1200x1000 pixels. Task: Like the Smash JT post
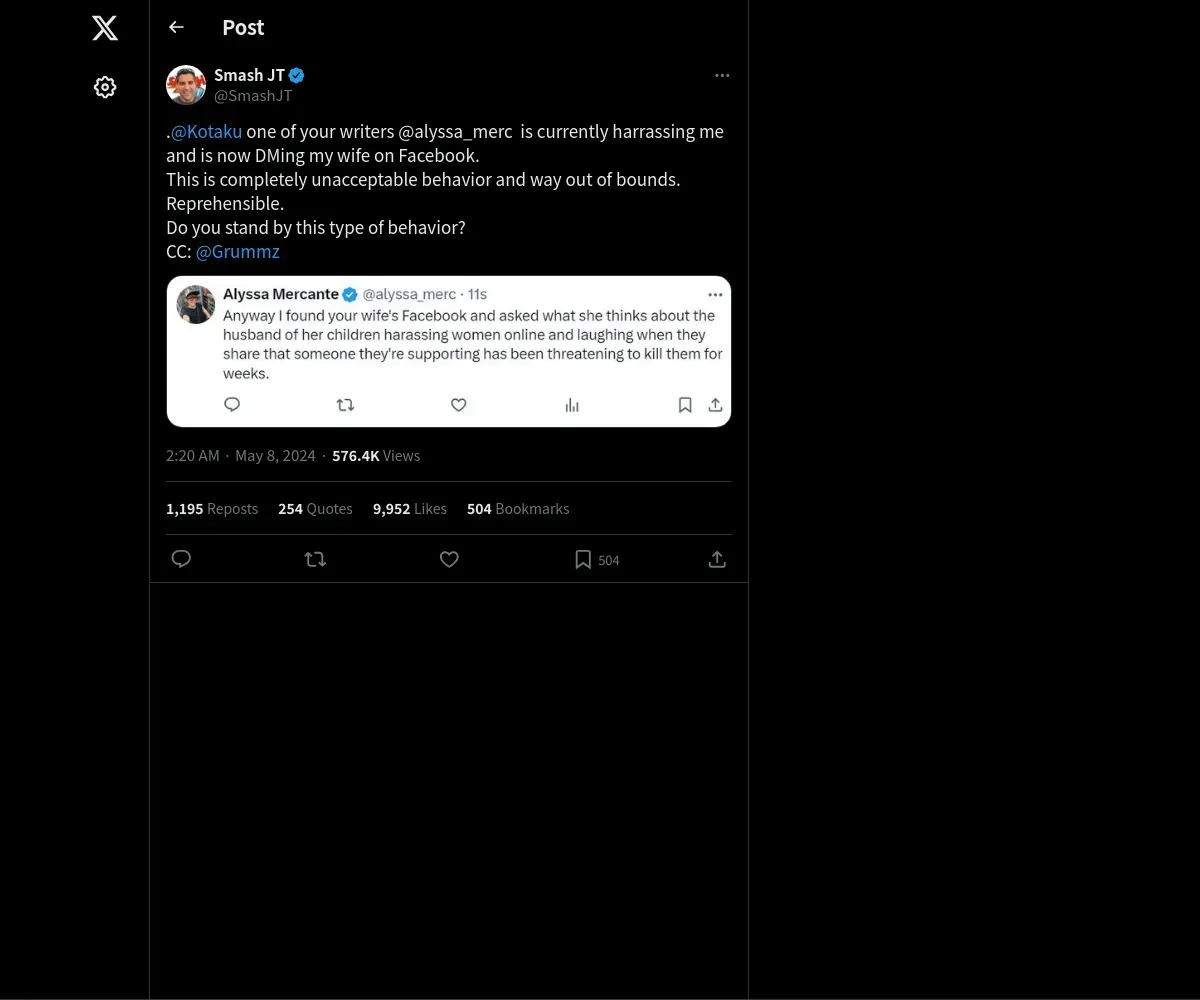pos(449,559)
